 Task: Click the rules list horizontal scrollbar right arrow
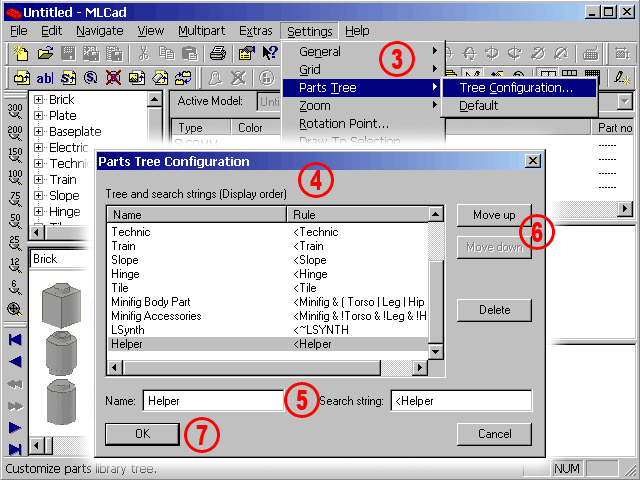click(420, 368)
